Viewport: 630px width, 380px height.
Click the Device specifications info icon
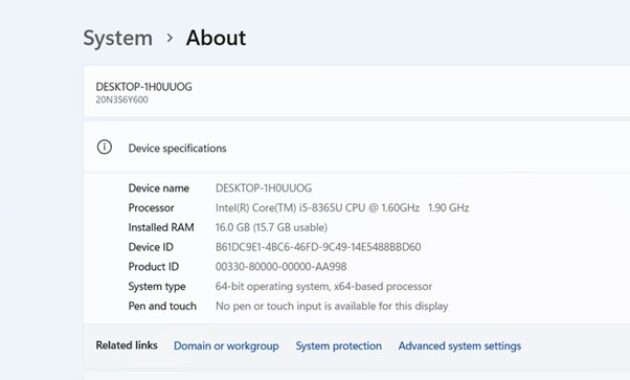tap(104, 147)
